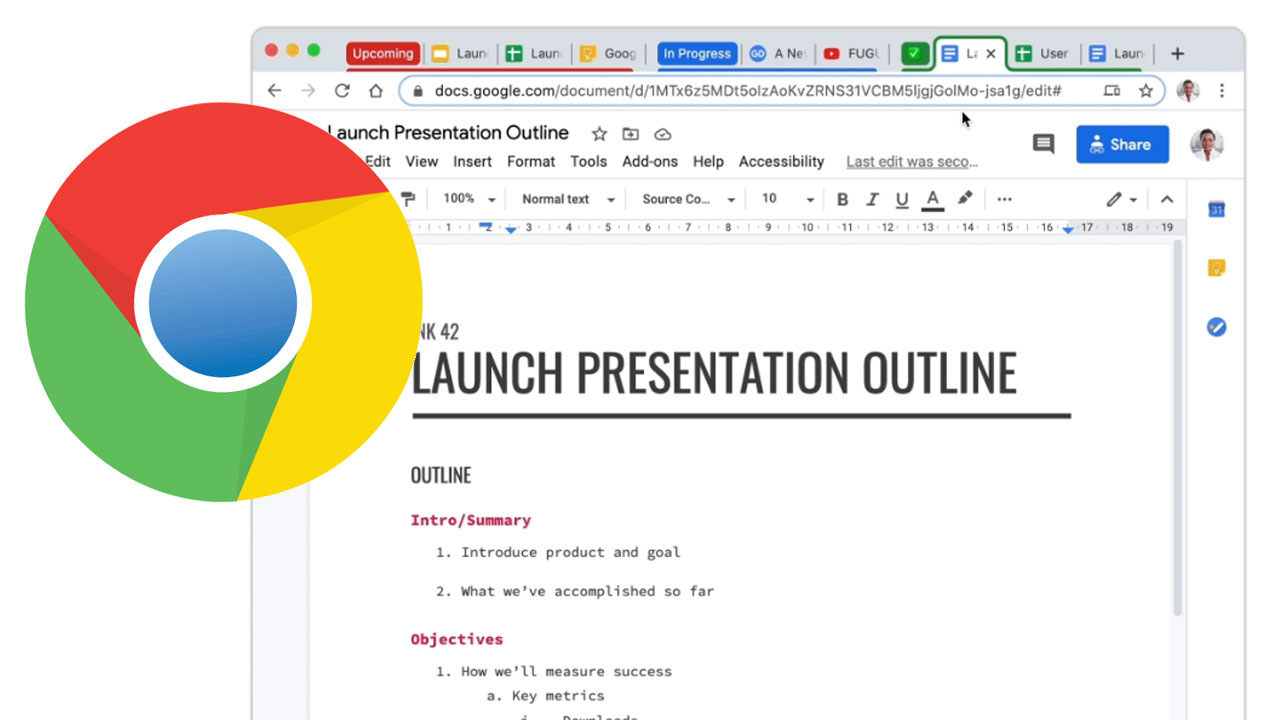The width and height of the screenshot is (1280, 720).
Task: Click the move to folder icon
Action: point(630,134)
